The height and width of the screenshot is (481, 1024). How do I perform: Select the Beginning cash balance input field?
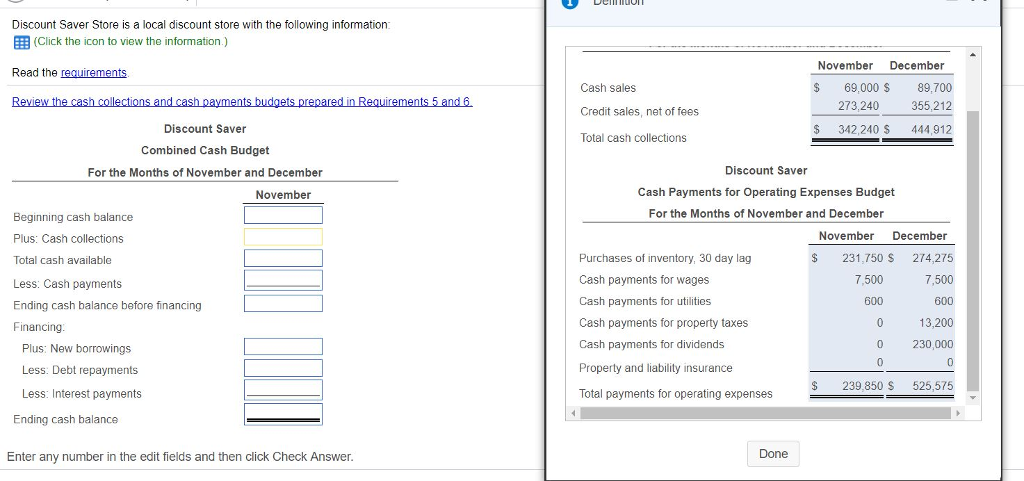click(283, 215)
